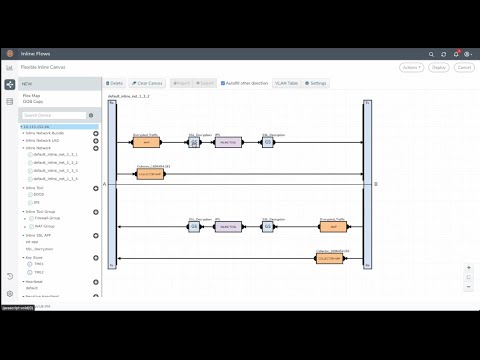480x360 pixels.
Task: Select second key store entry
Action: pos(39,272)
